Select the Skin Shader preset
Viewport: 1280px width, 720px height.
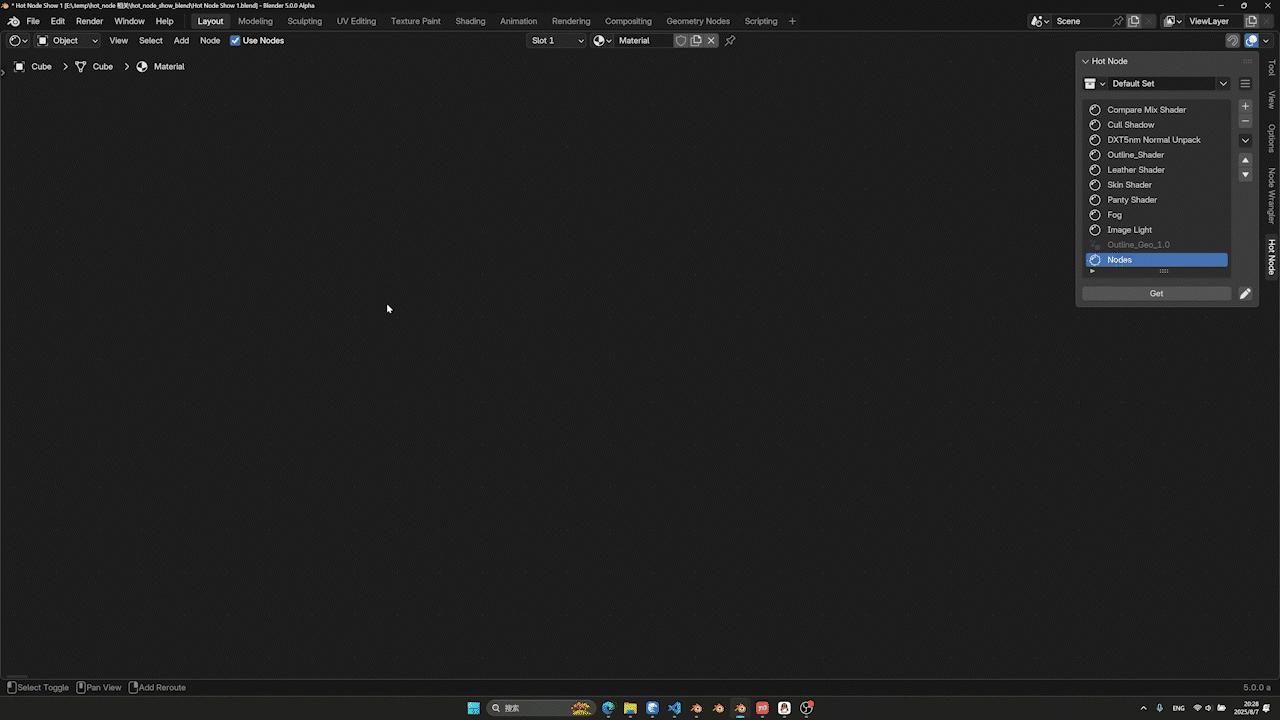1157,185
